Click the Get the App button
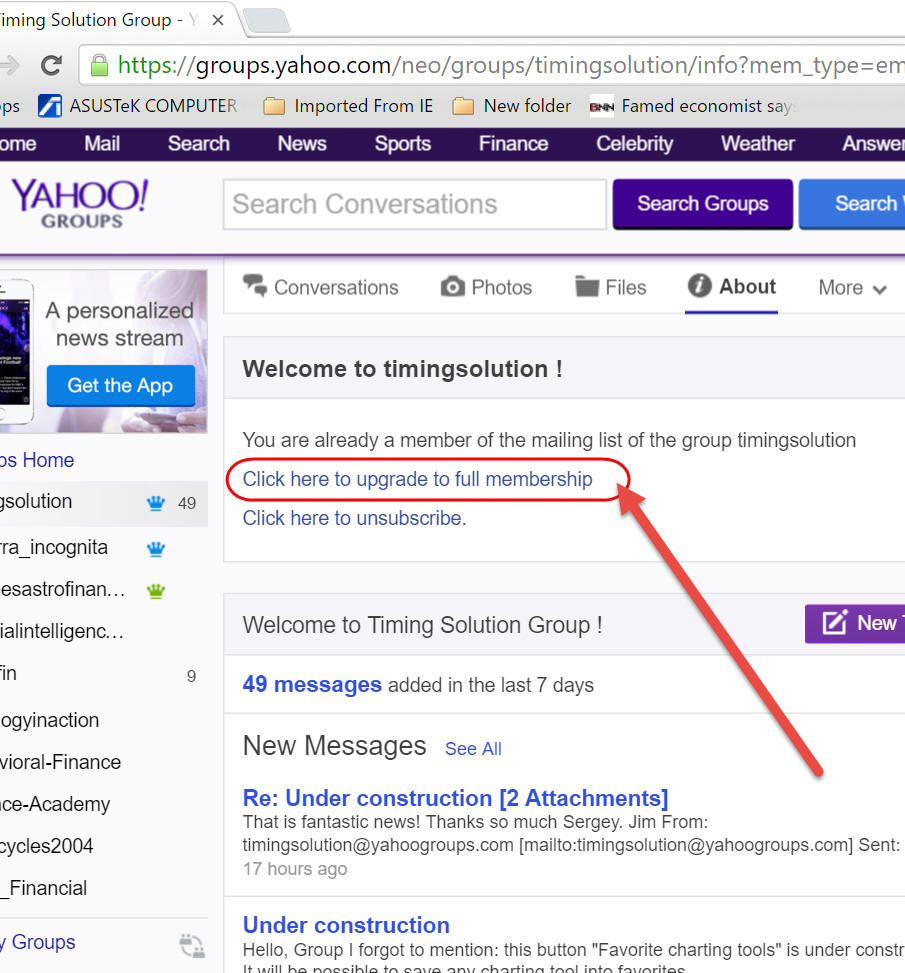 [x=120, y=386]
